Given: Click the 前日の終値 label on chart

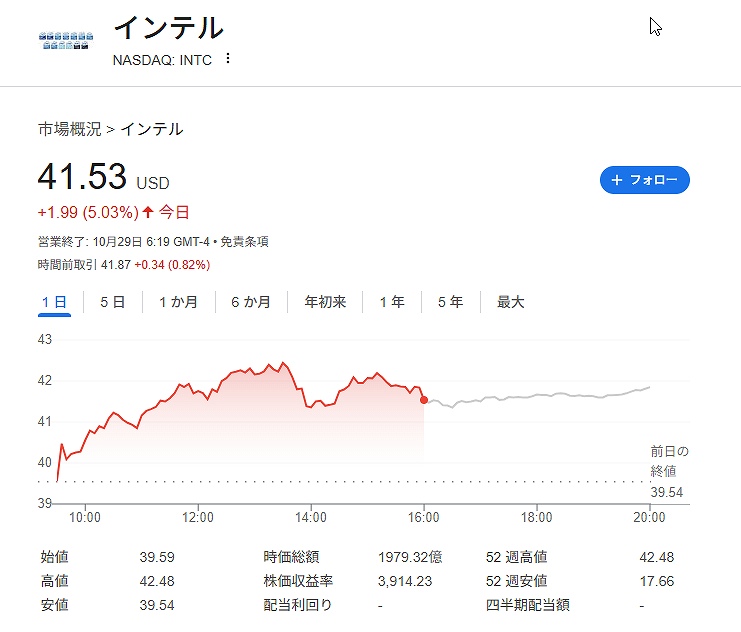Looking at the screenshot, I should pos(669,461).
